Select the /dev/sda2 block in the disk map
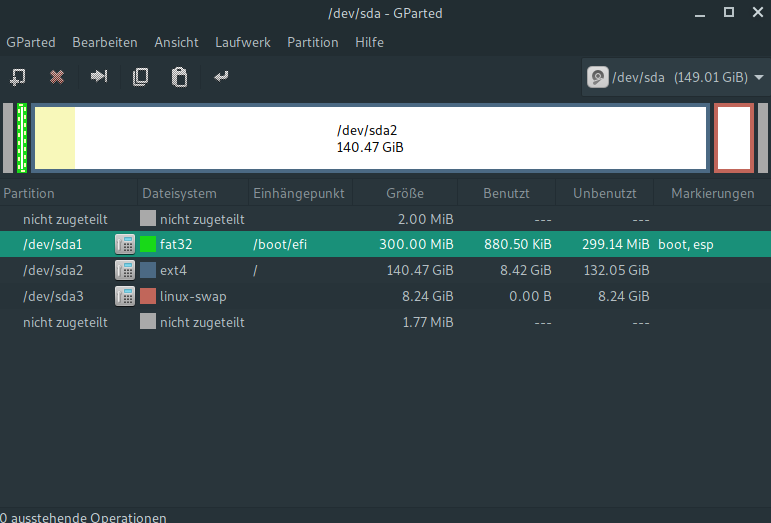Viewport: 771px width, 523px height. click(x=370, y=138)
